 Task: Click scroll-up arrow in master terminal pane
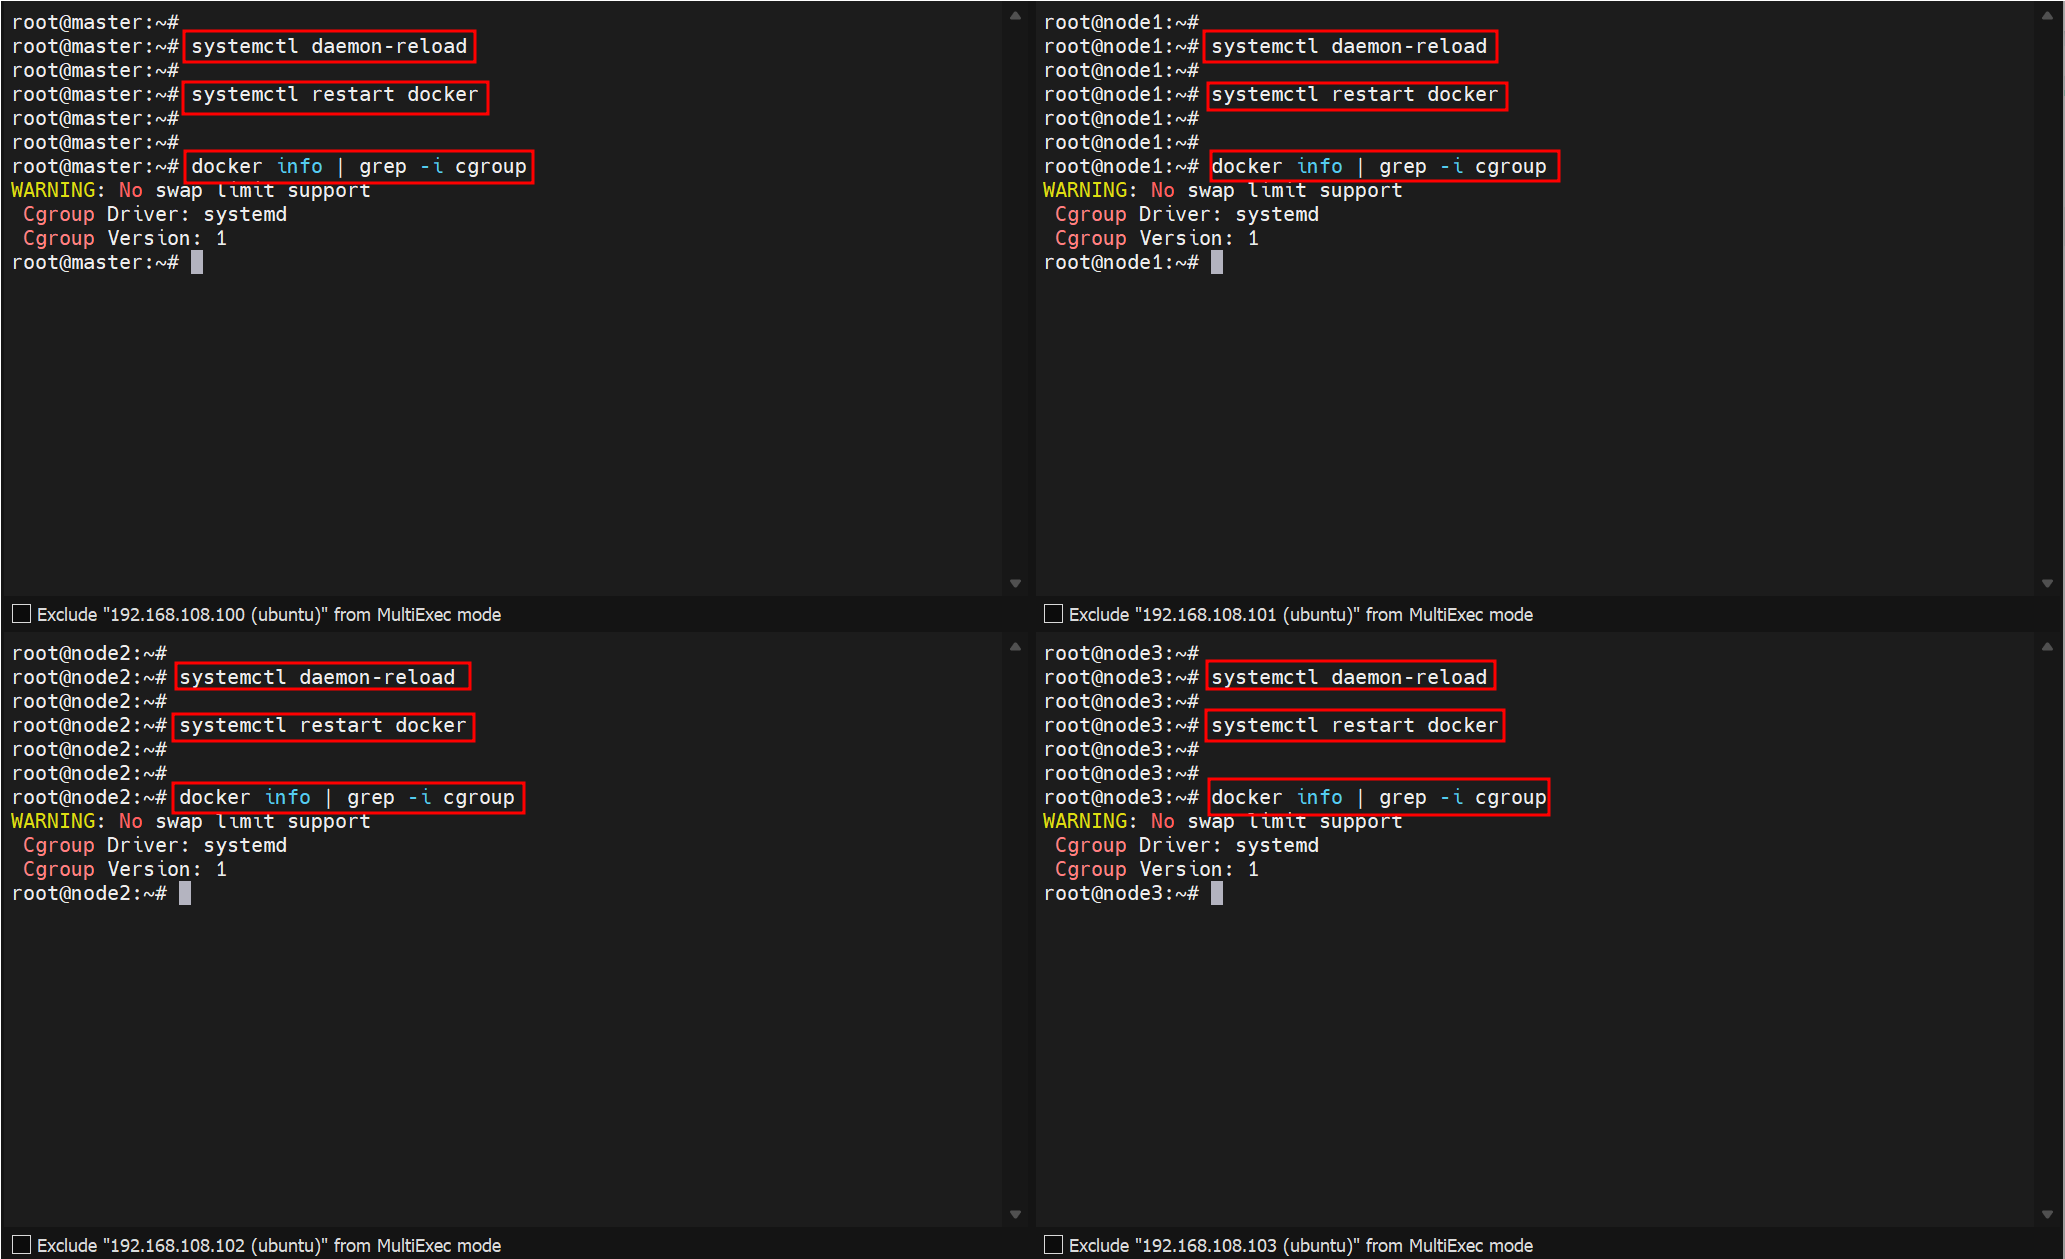click(x=1015, y=16)
